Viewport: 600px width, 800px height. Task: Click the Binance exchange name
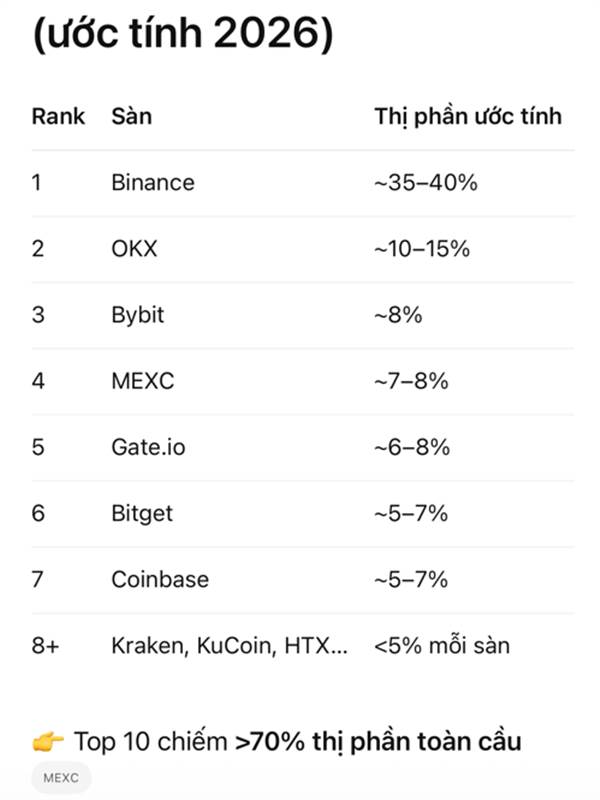pyautogui.click(x=152, y=183)
